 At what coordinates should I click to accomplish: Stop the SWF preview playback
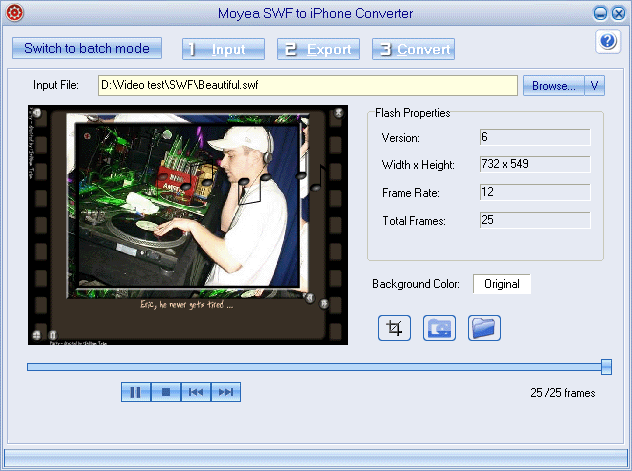tap(166, 392)
